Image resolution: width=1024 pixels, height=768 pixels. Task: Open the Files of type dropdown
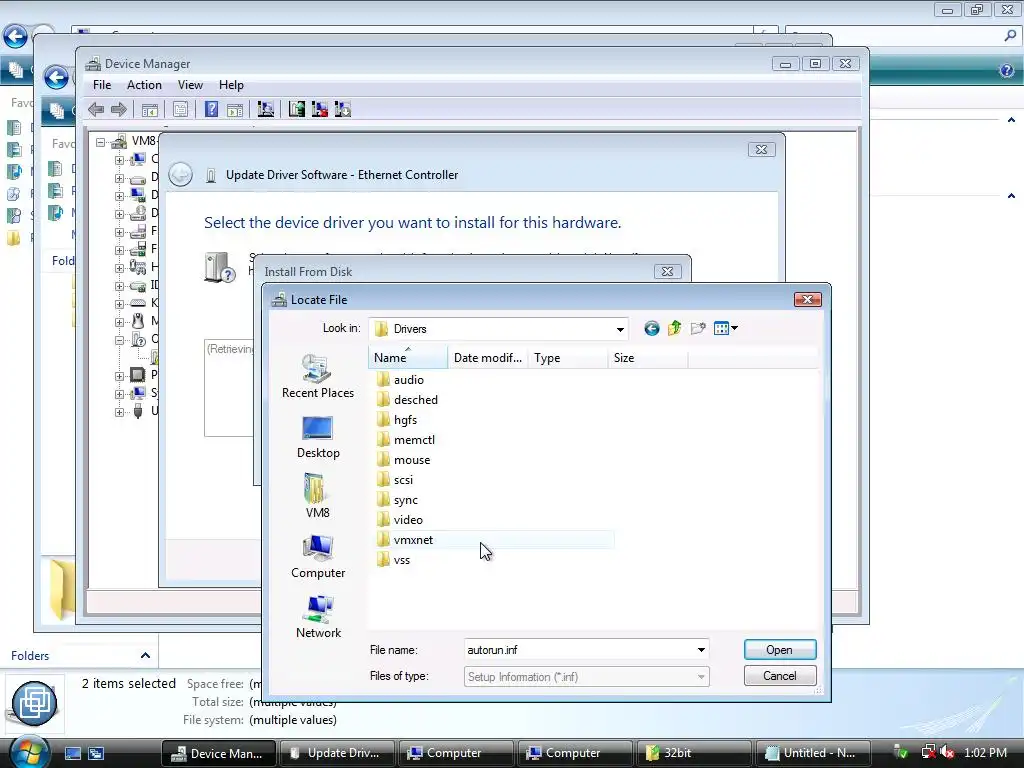pos(586,677)
